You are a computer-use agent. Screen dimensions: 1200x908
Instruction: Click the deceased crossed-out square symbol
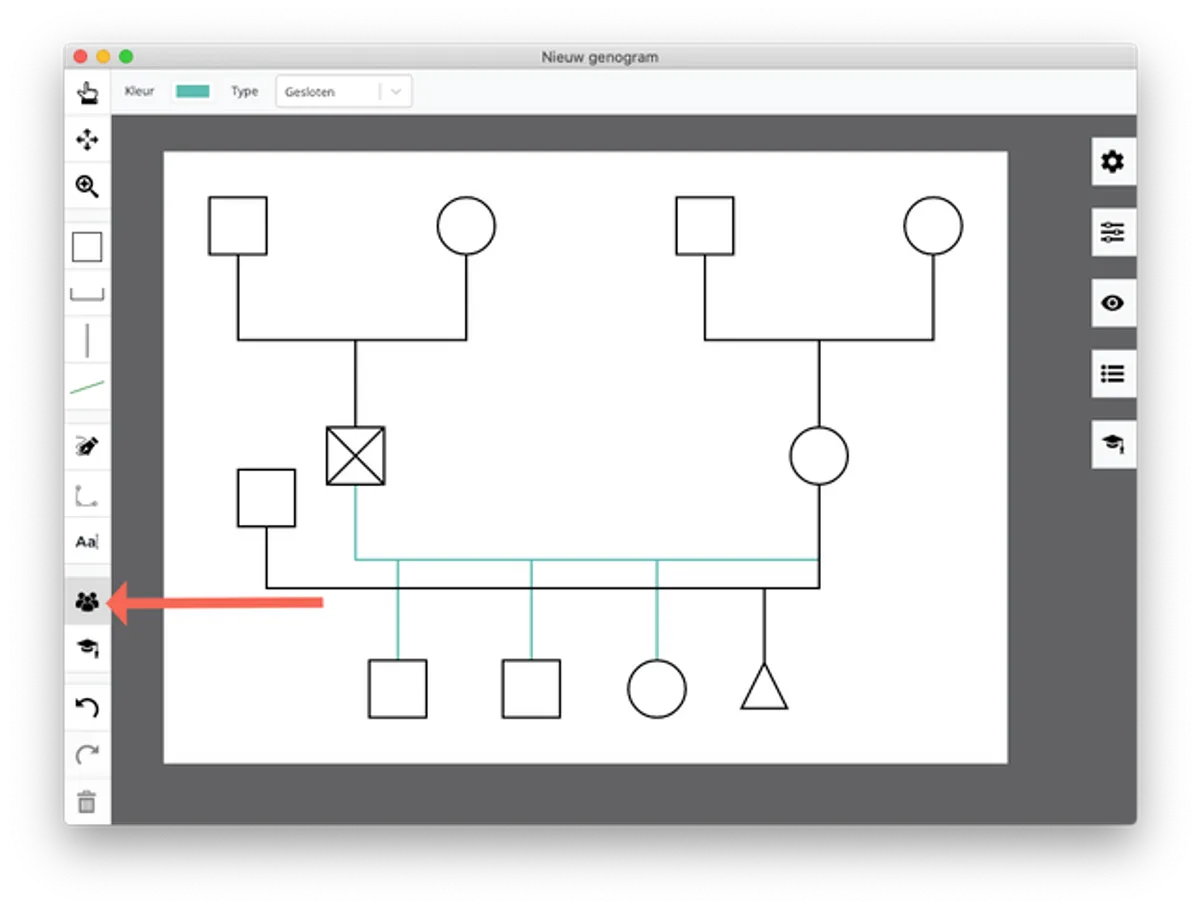(355, 456)
